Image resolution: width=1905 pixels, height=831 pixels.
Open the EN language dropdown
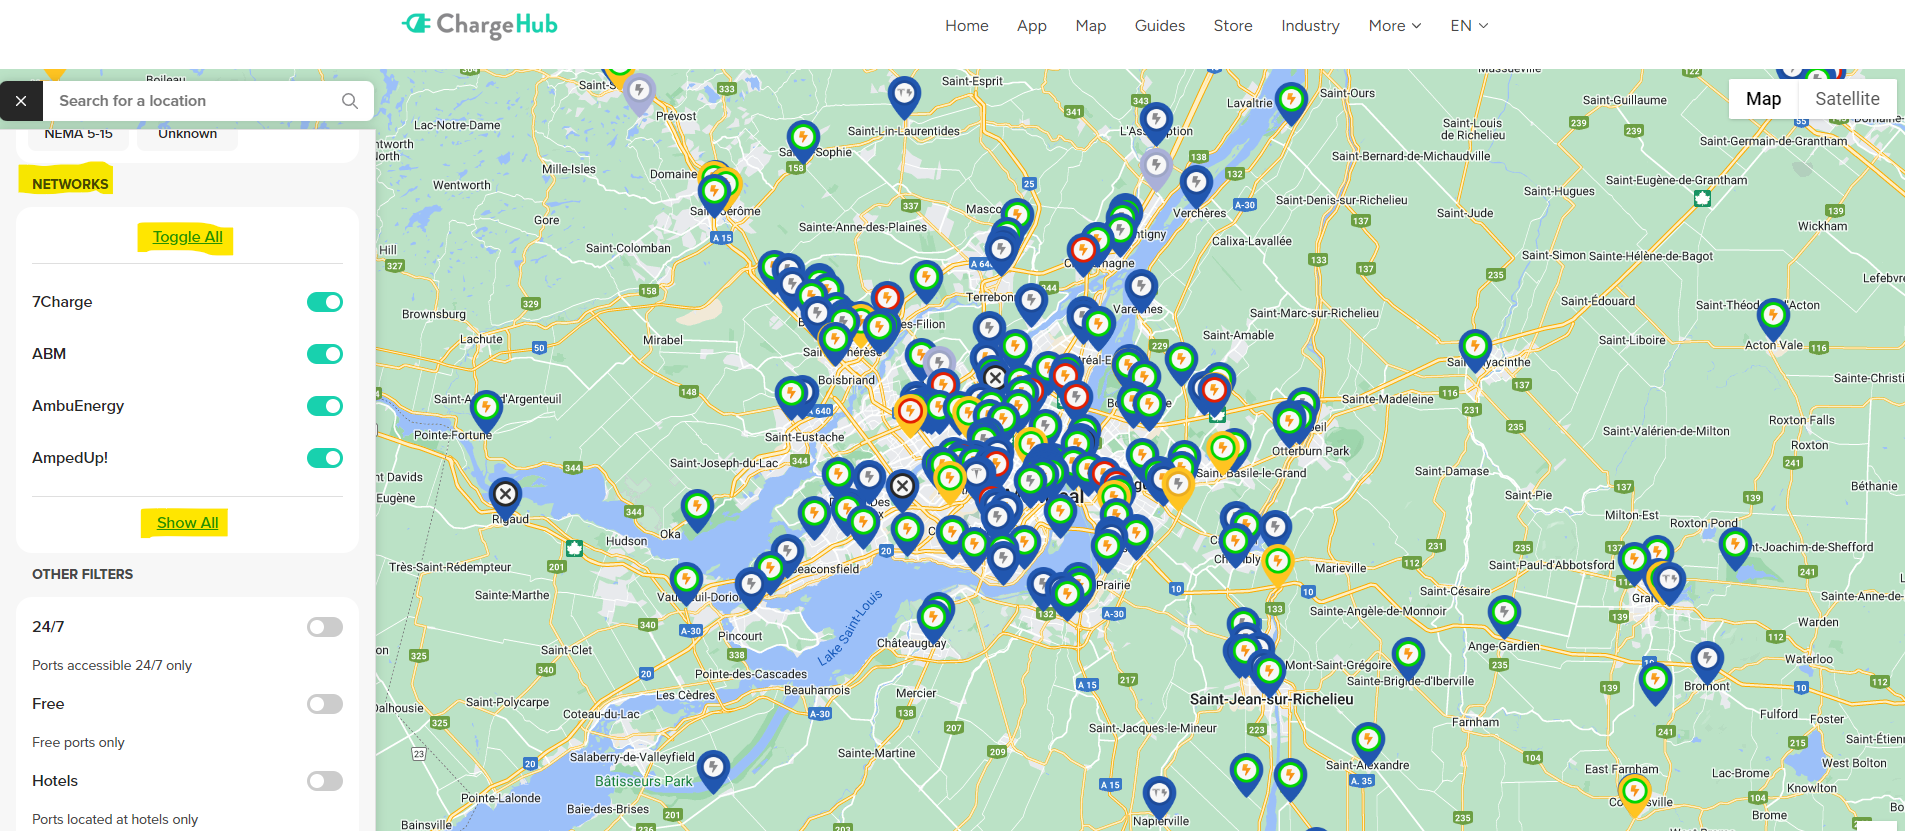click(1469, 26)
